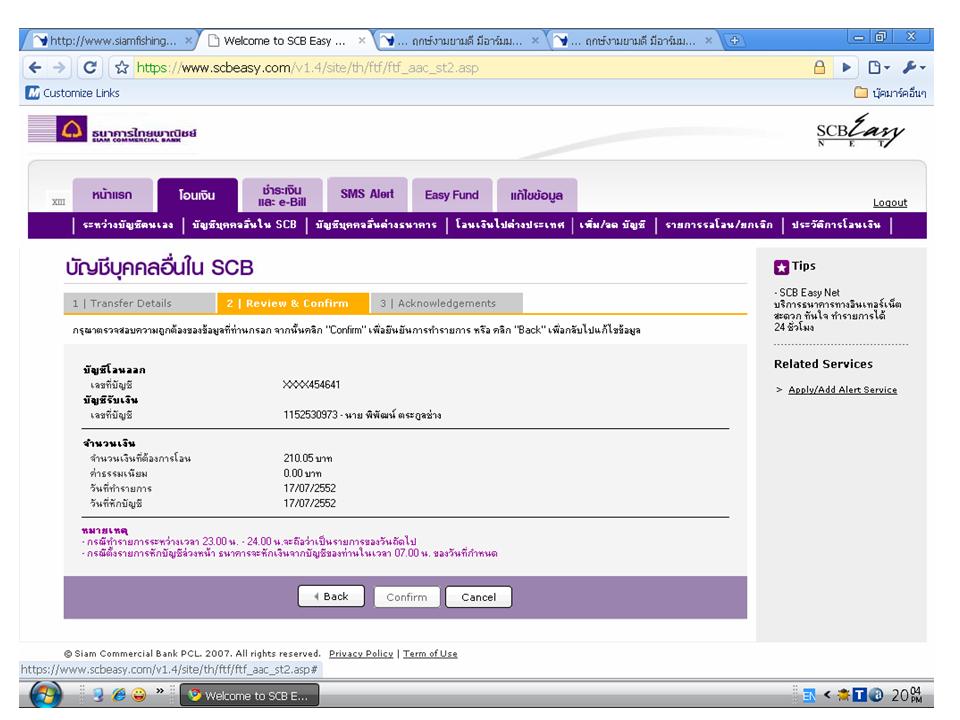Click step 1 Transfer Details

pyautogui.click(x=140, y=303)
